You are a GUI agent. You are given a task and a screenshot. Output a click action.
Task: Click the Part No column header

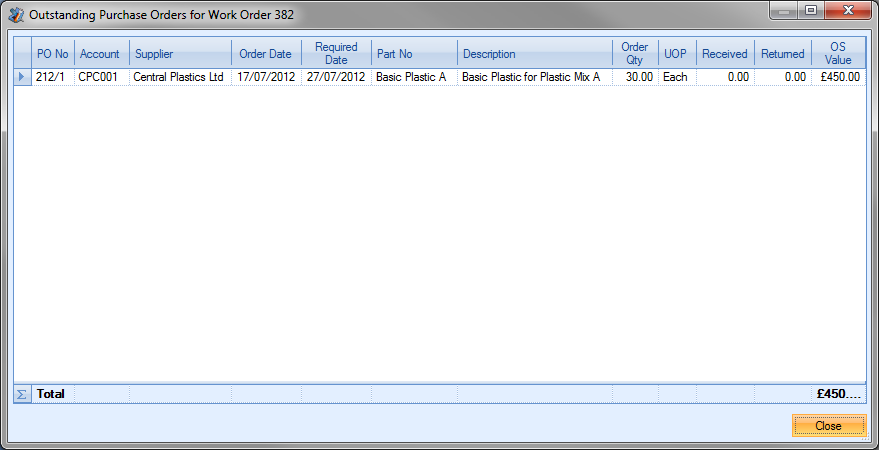pyautogui.click(x=414, y=54)
